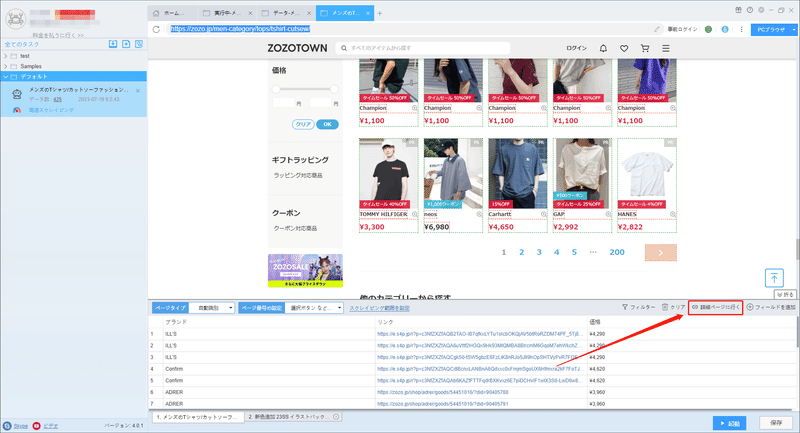
Task: Click the next page arrow button
Action: pos(661,253)
